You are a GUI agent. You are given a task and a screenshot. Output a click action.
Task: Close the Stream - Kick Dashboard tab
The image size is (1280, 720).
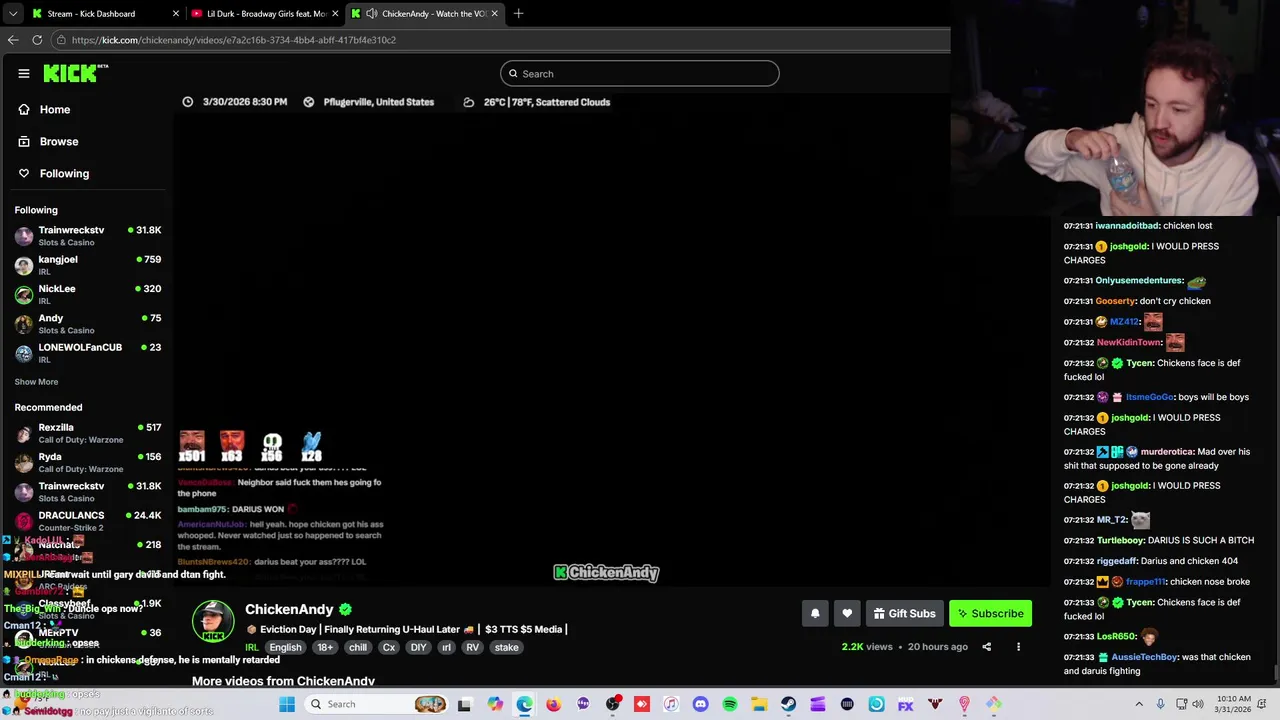click(176, 14)
